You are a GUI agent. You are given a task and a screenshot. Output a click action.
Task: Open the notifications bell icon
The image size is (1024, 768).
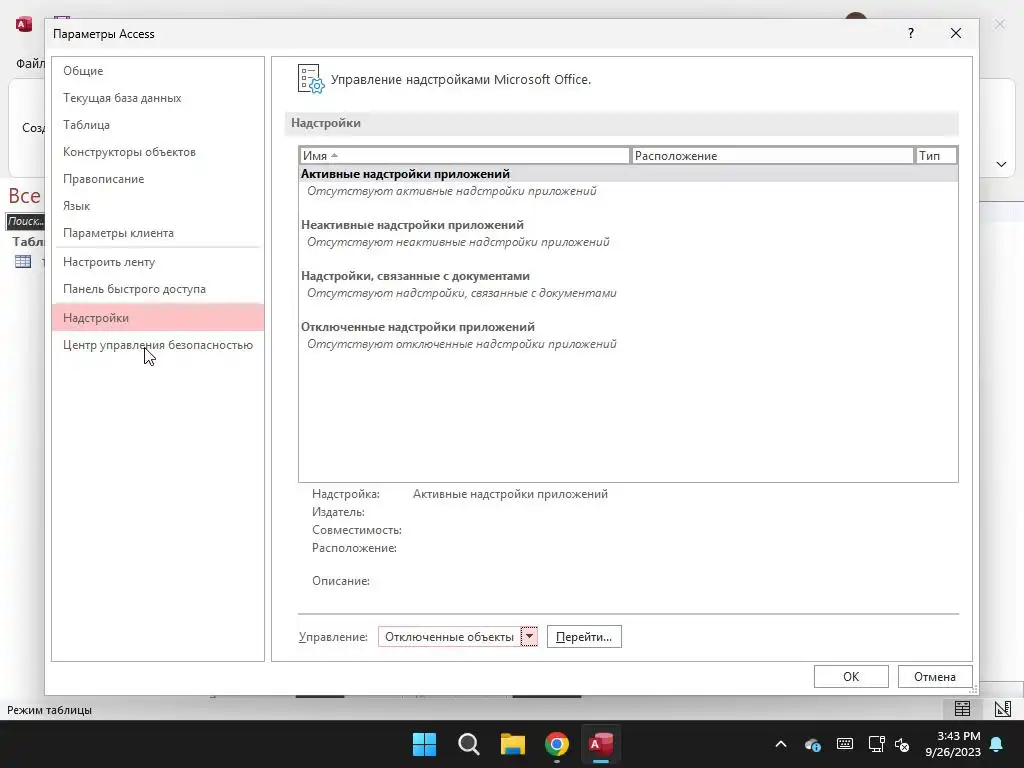click(x=997, y=744)
